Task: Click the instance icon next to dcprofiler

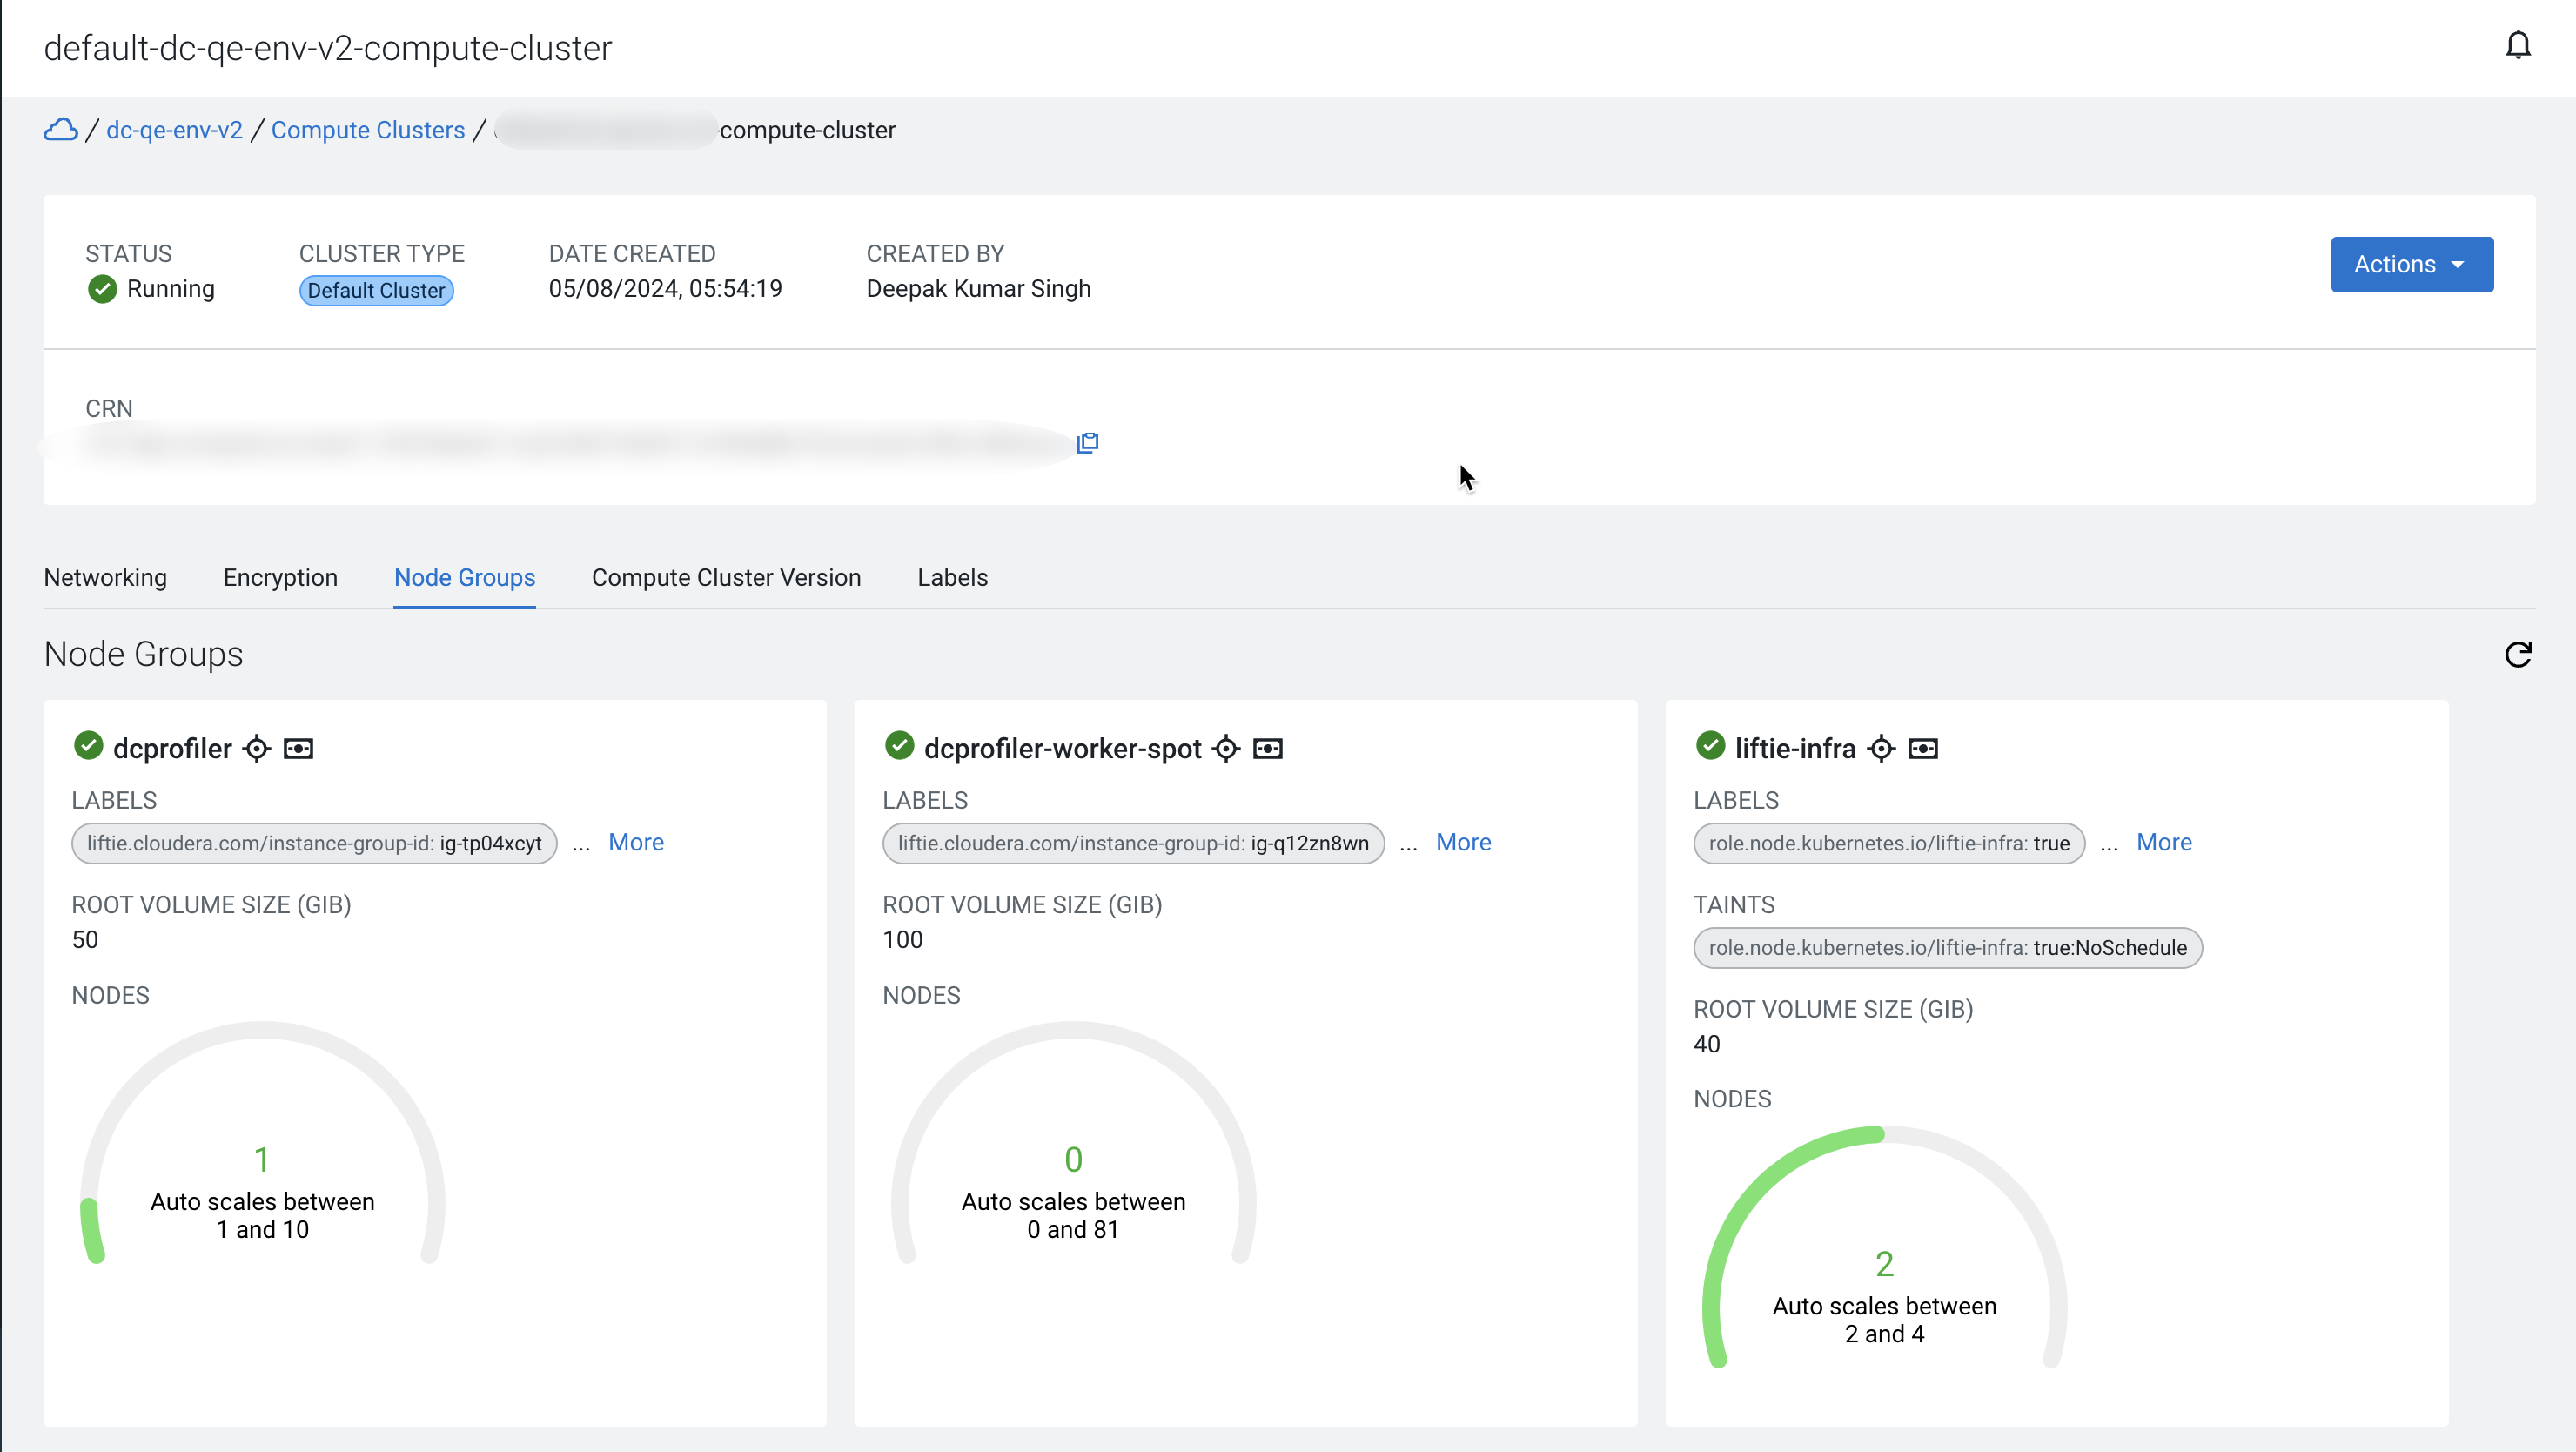Action: coord(298,748)
